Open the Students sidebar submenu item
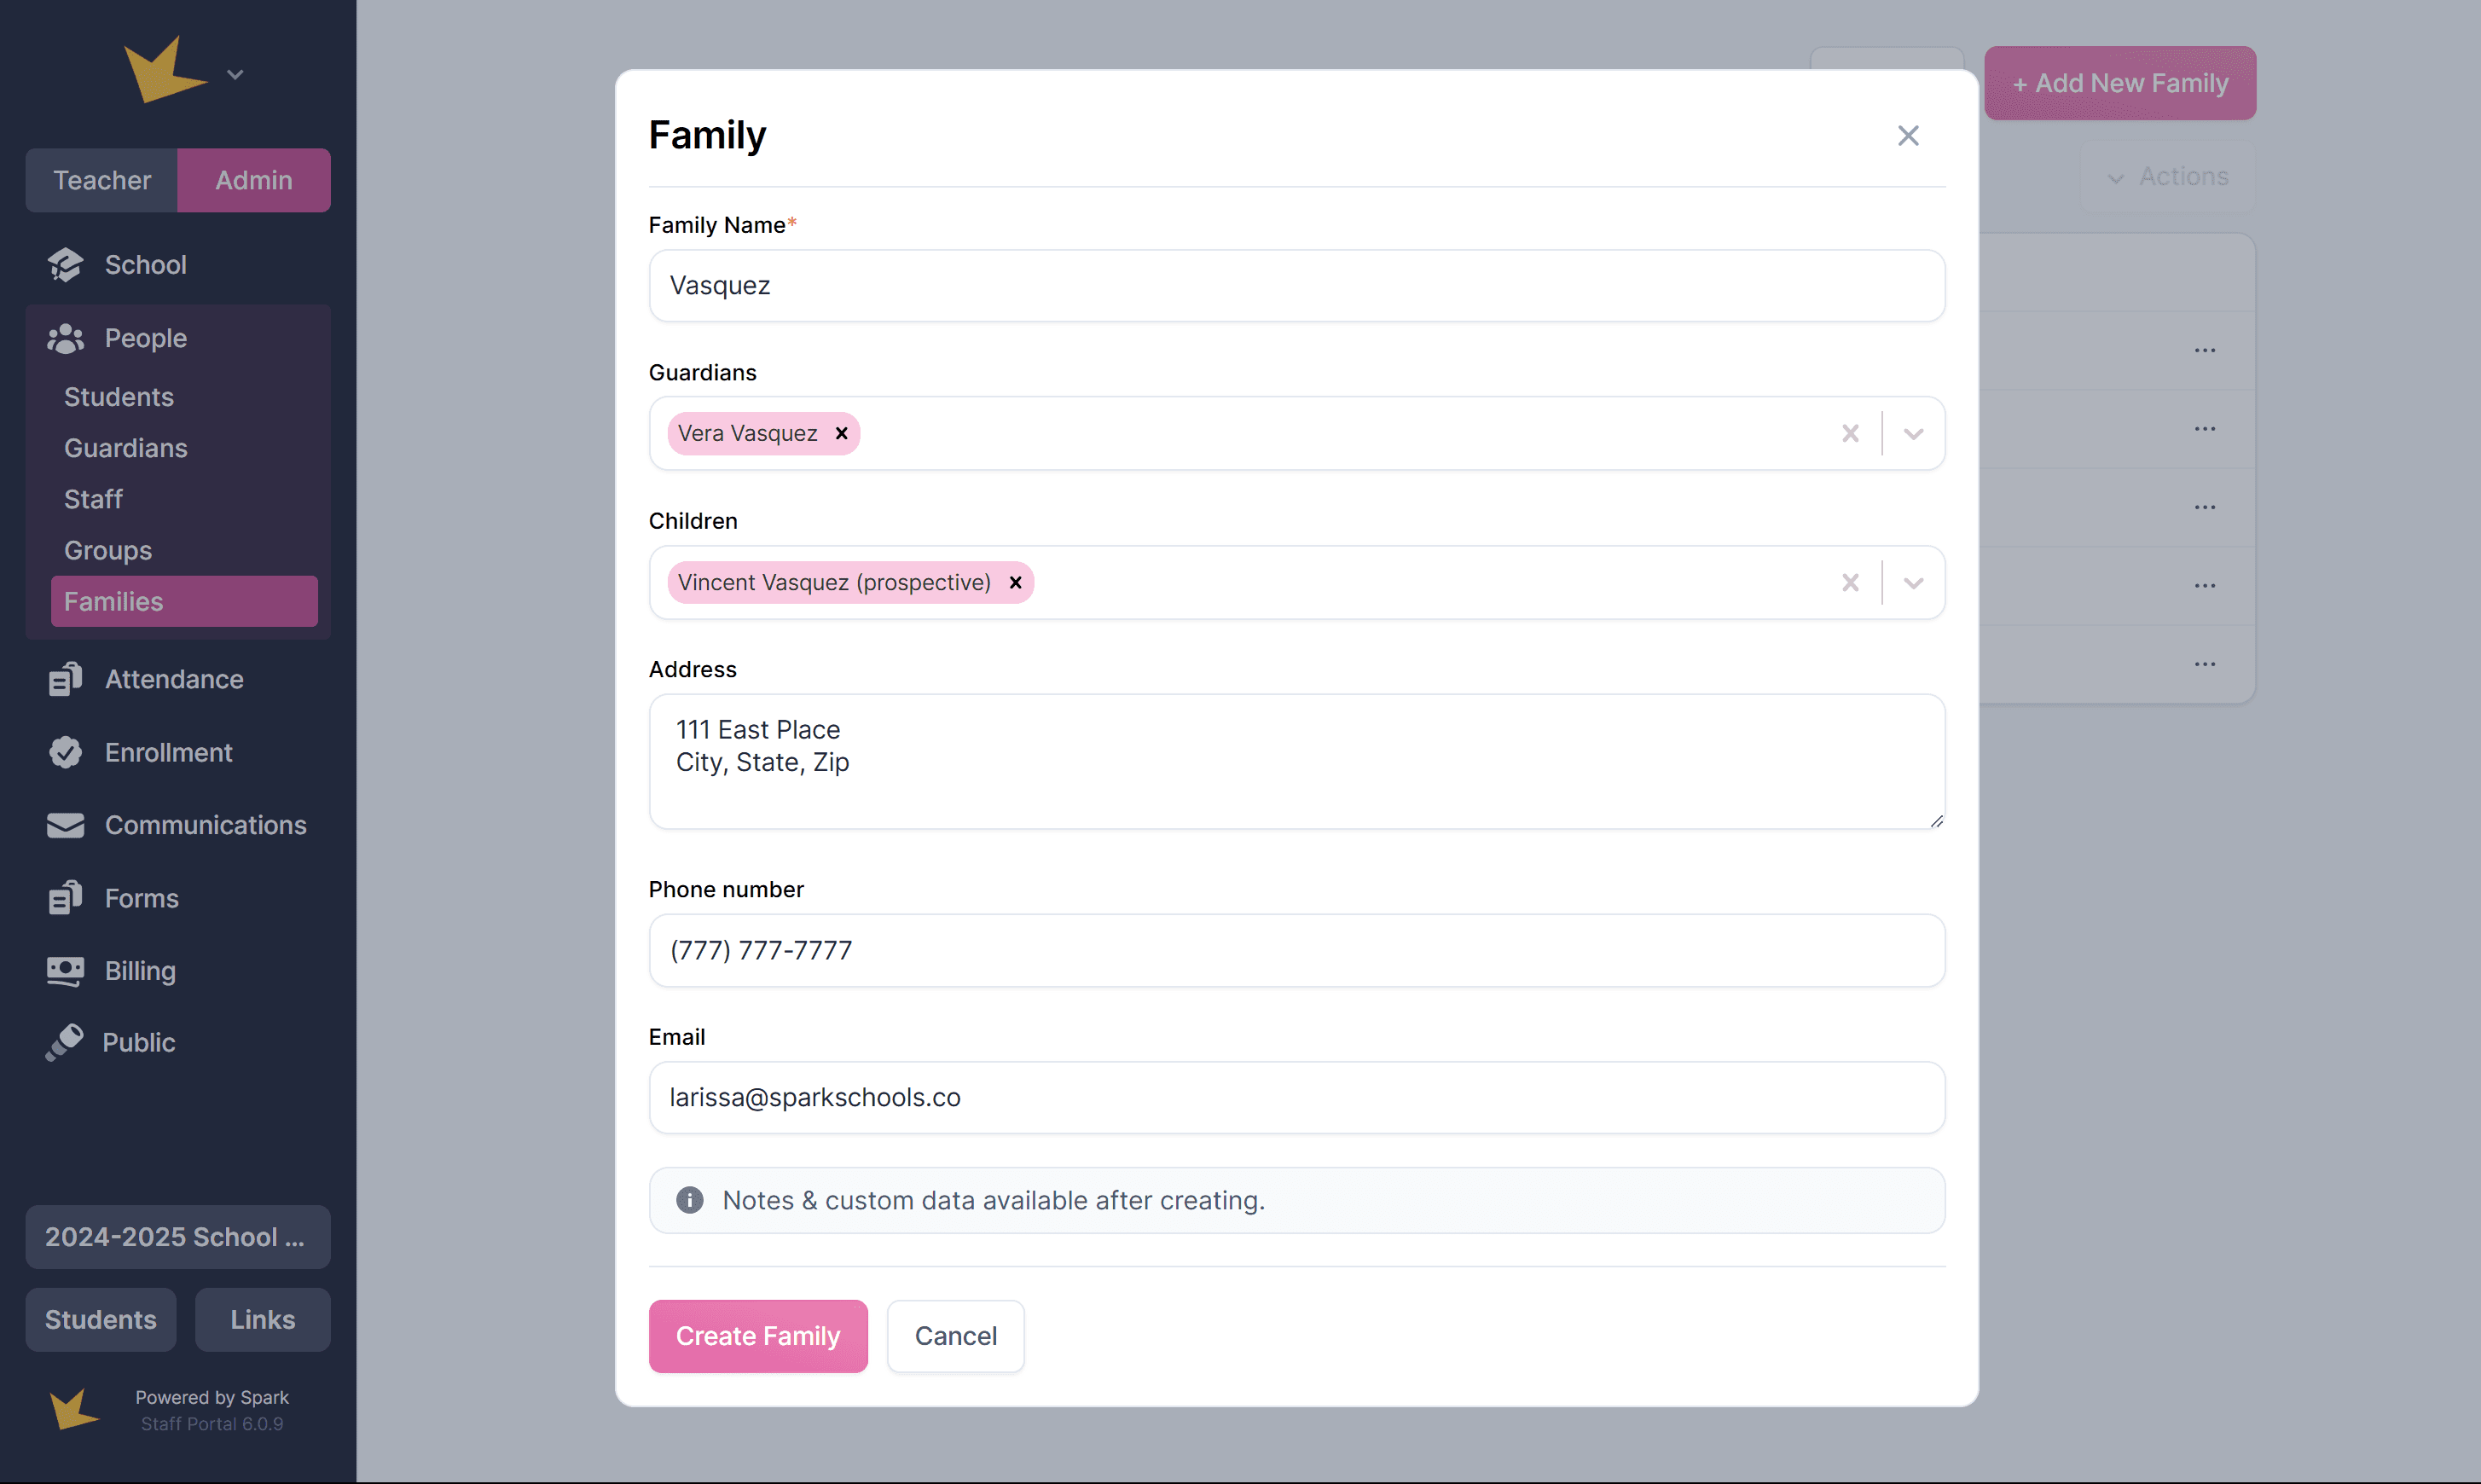The width and height of the screenshot is (2481, 1484). tap(119, 397)
